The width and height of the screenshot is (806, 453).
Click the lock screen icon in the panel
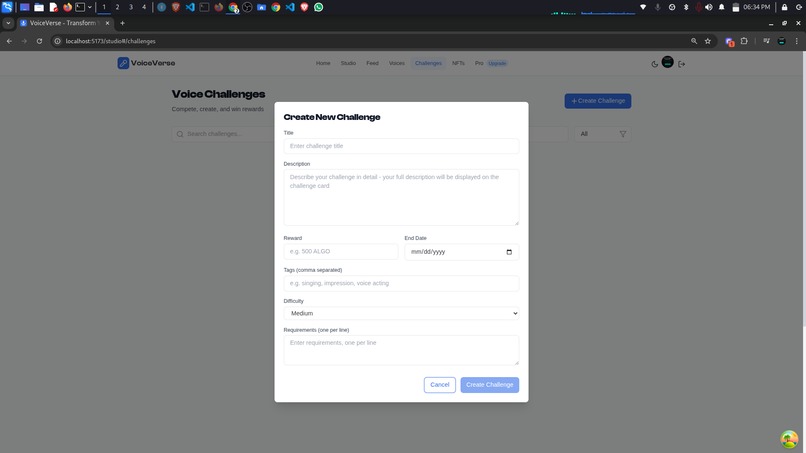pyautogui.click(x=784, y=7)
